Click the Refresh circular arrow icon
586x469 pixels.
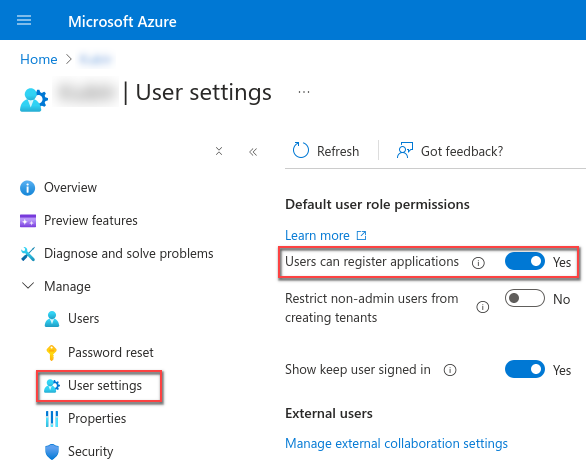pyautogui.click(x=300, y=150)
